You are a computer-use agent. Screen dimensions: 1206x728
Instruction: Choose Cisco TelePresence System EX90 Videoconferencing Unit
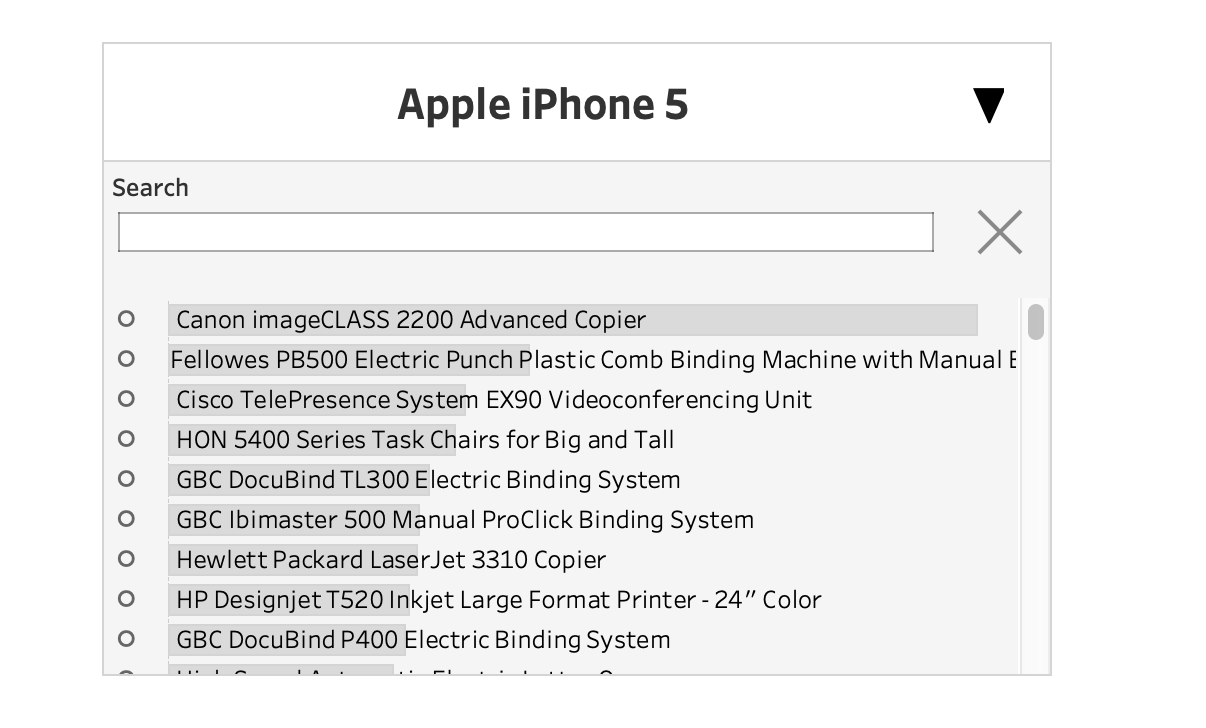coord(494,400)
